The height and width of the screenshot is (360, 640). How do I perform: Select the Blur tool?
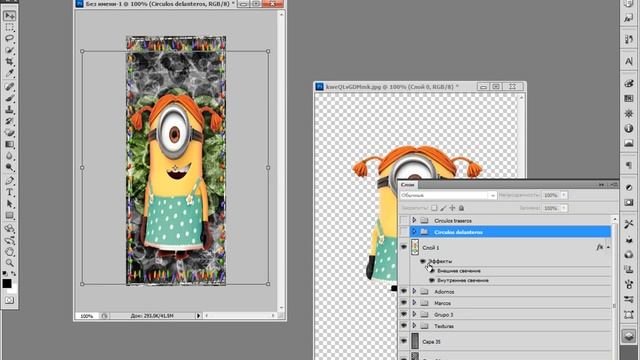tap(9, 156)
